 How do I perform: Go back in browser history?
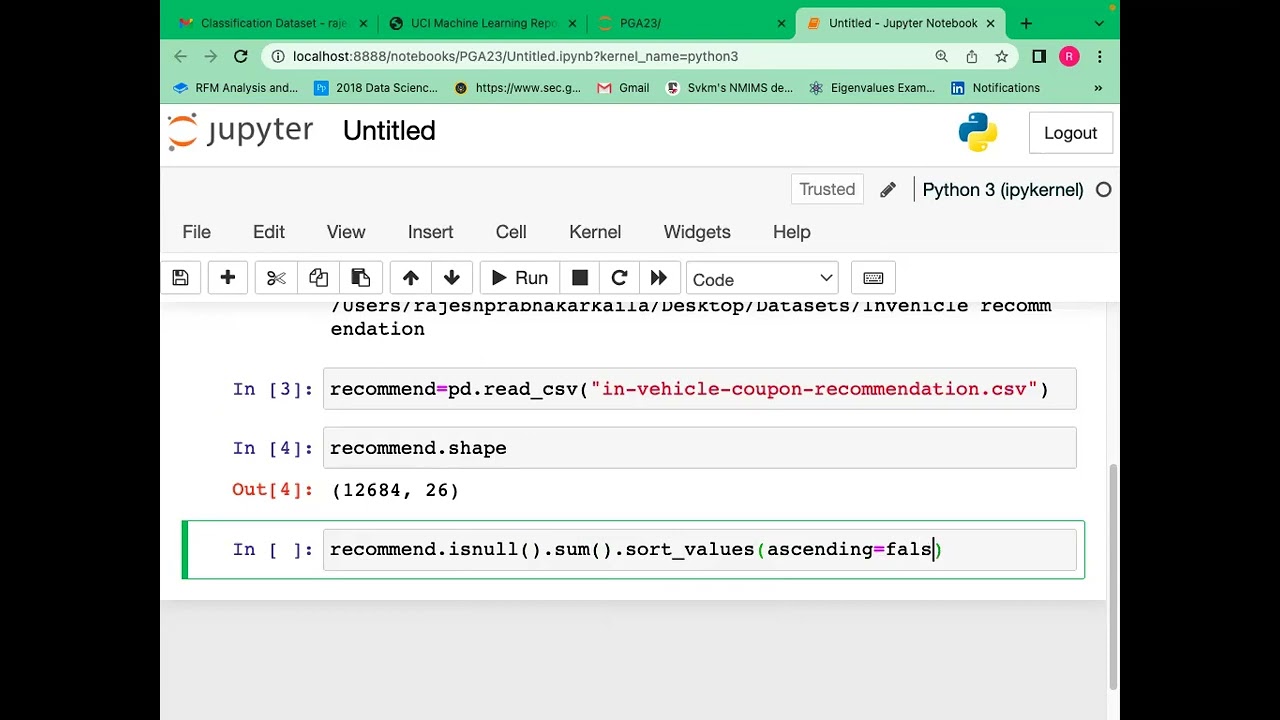point(180,57)
